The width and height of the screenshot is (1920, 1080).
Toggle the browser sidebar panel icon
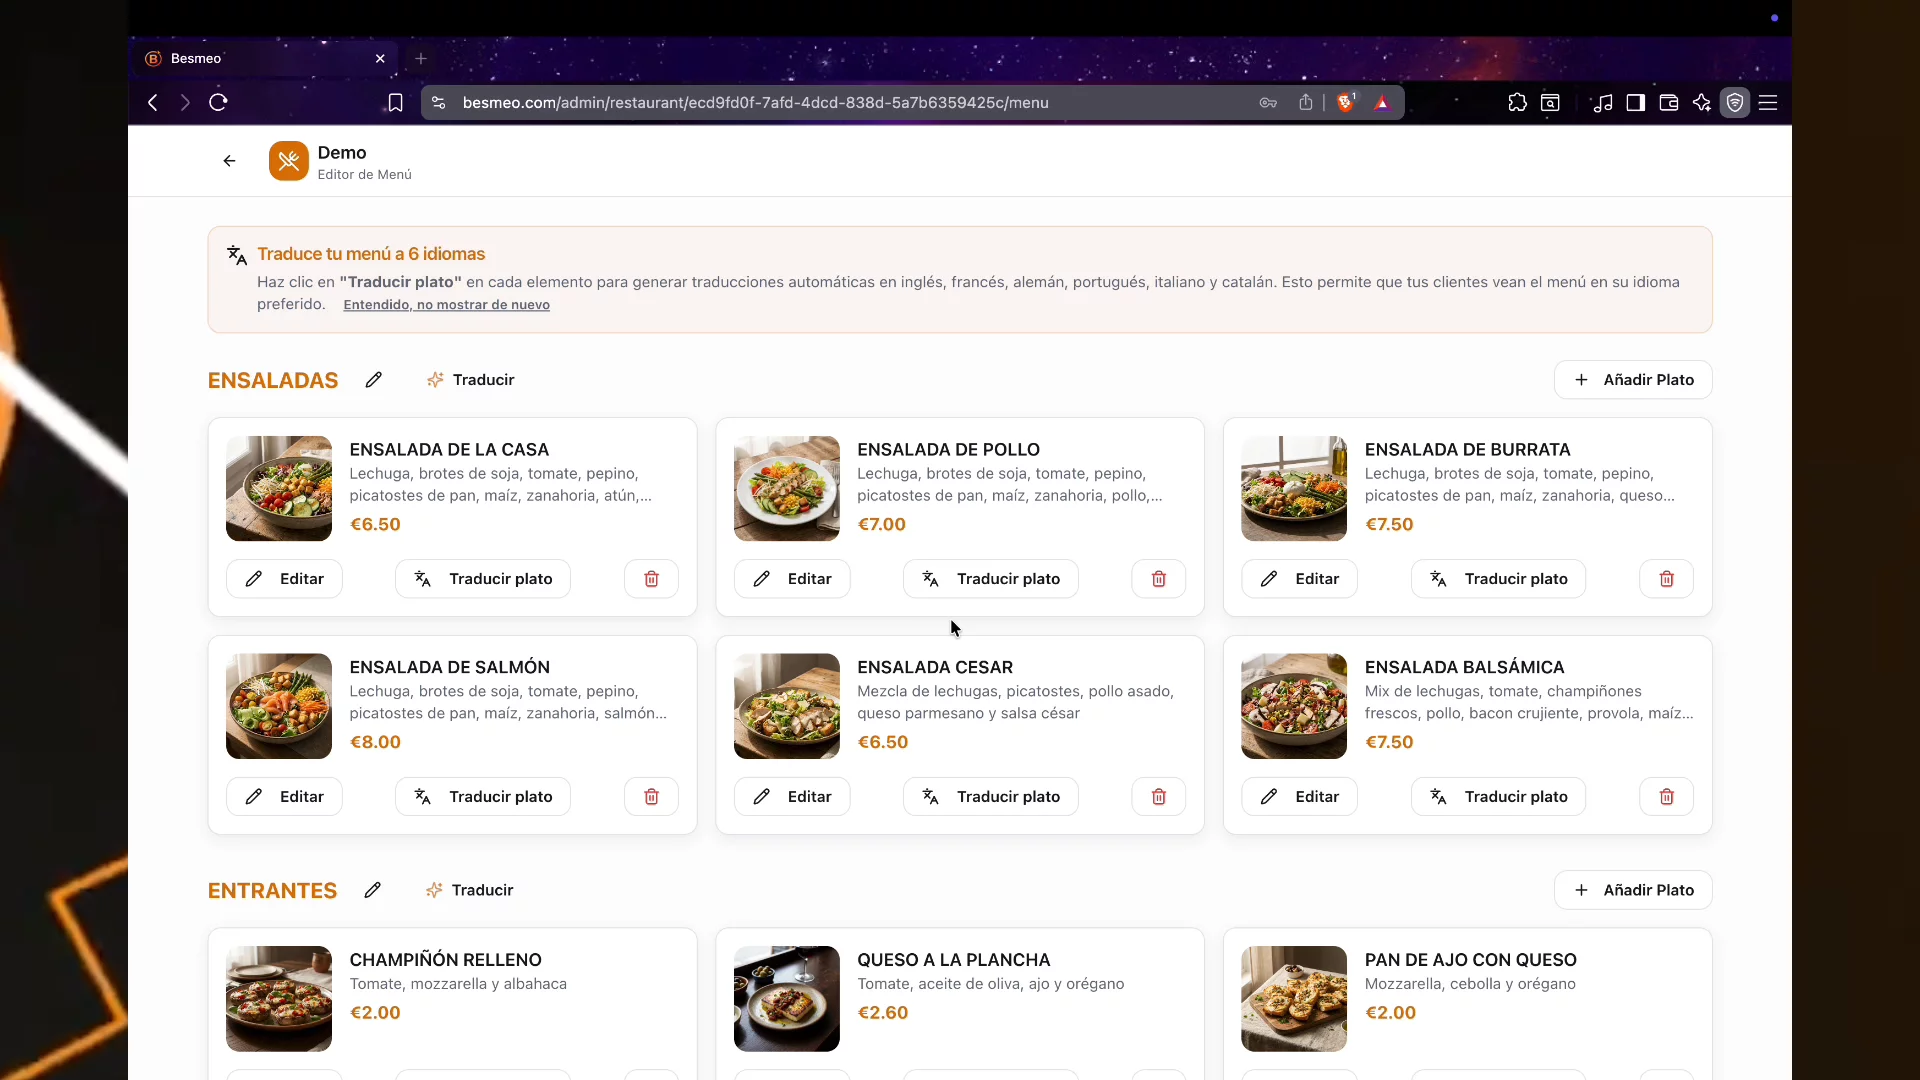(1636, 102)
